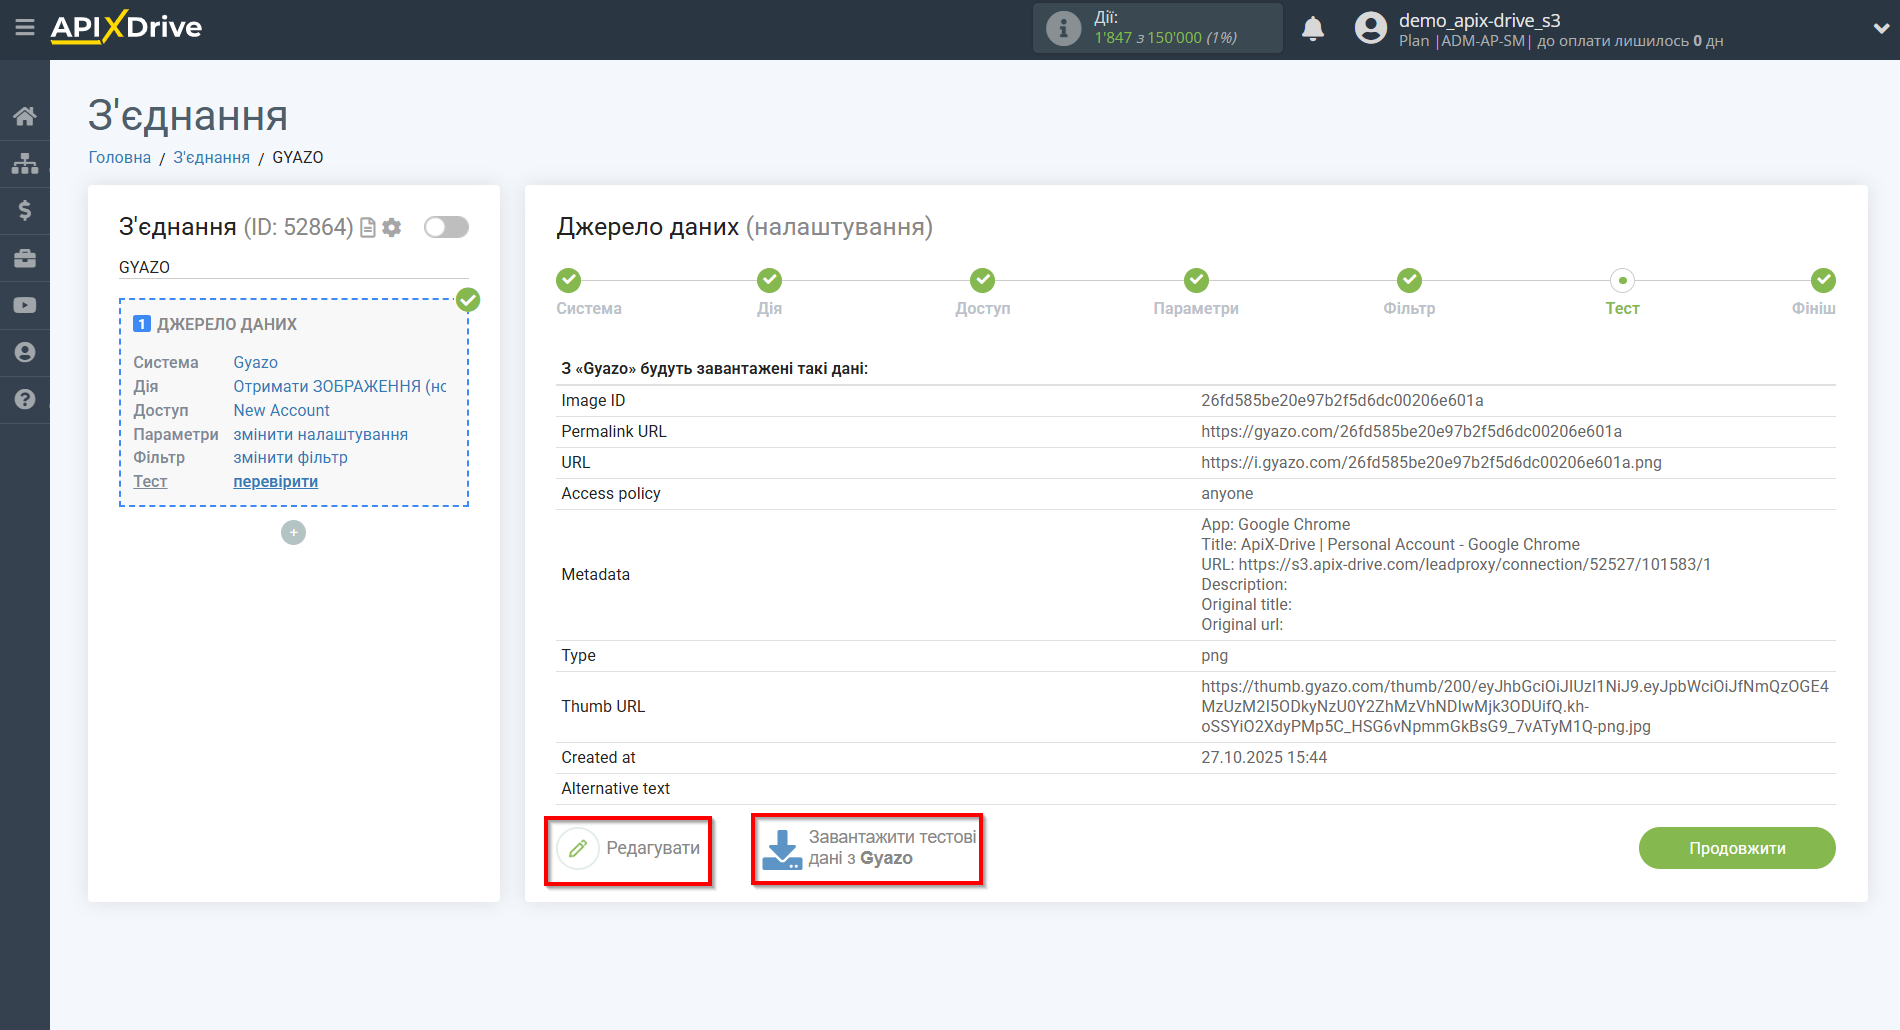The image size is (1900, 1030).
Task: Toggle the connection on/off switch
Action: tap(446, 227)
